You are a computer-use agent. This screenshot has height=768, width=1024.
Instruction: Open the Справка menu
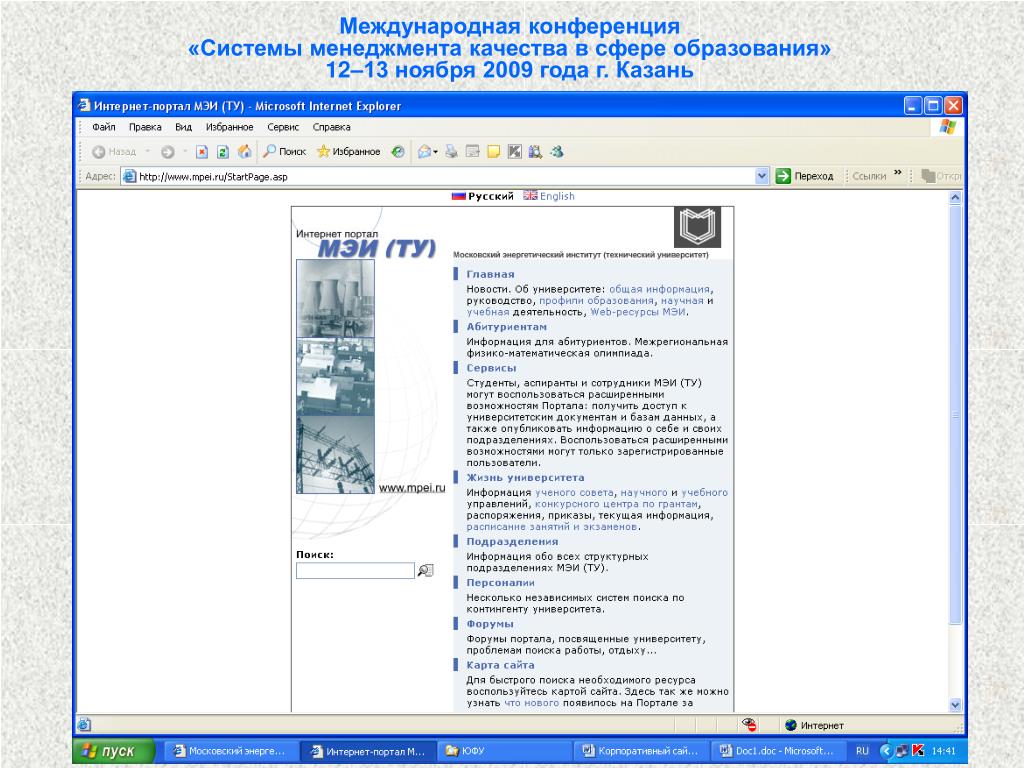[332, 127]
